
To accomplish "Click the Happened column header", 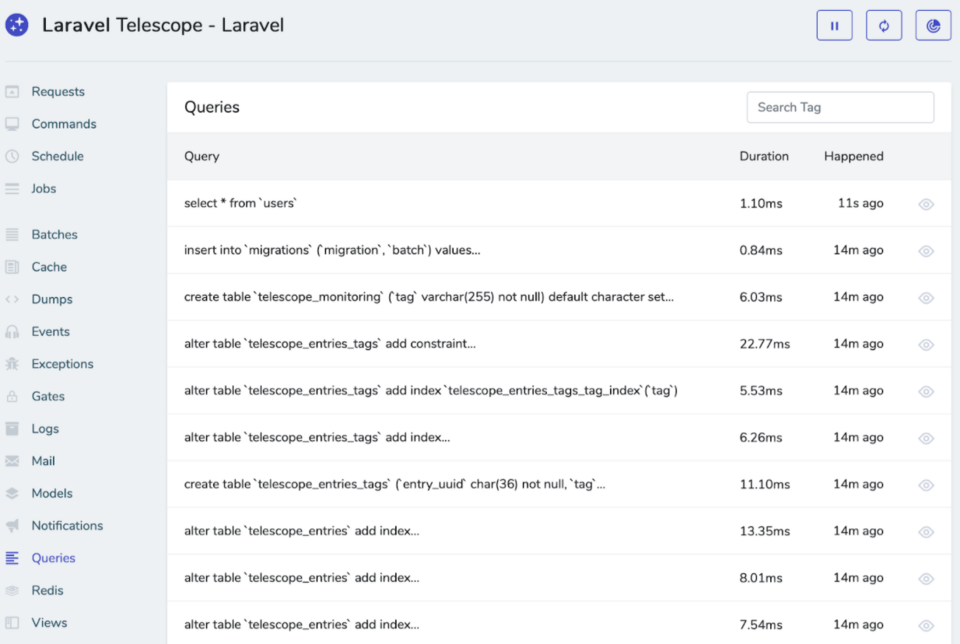I will [853, 156].
